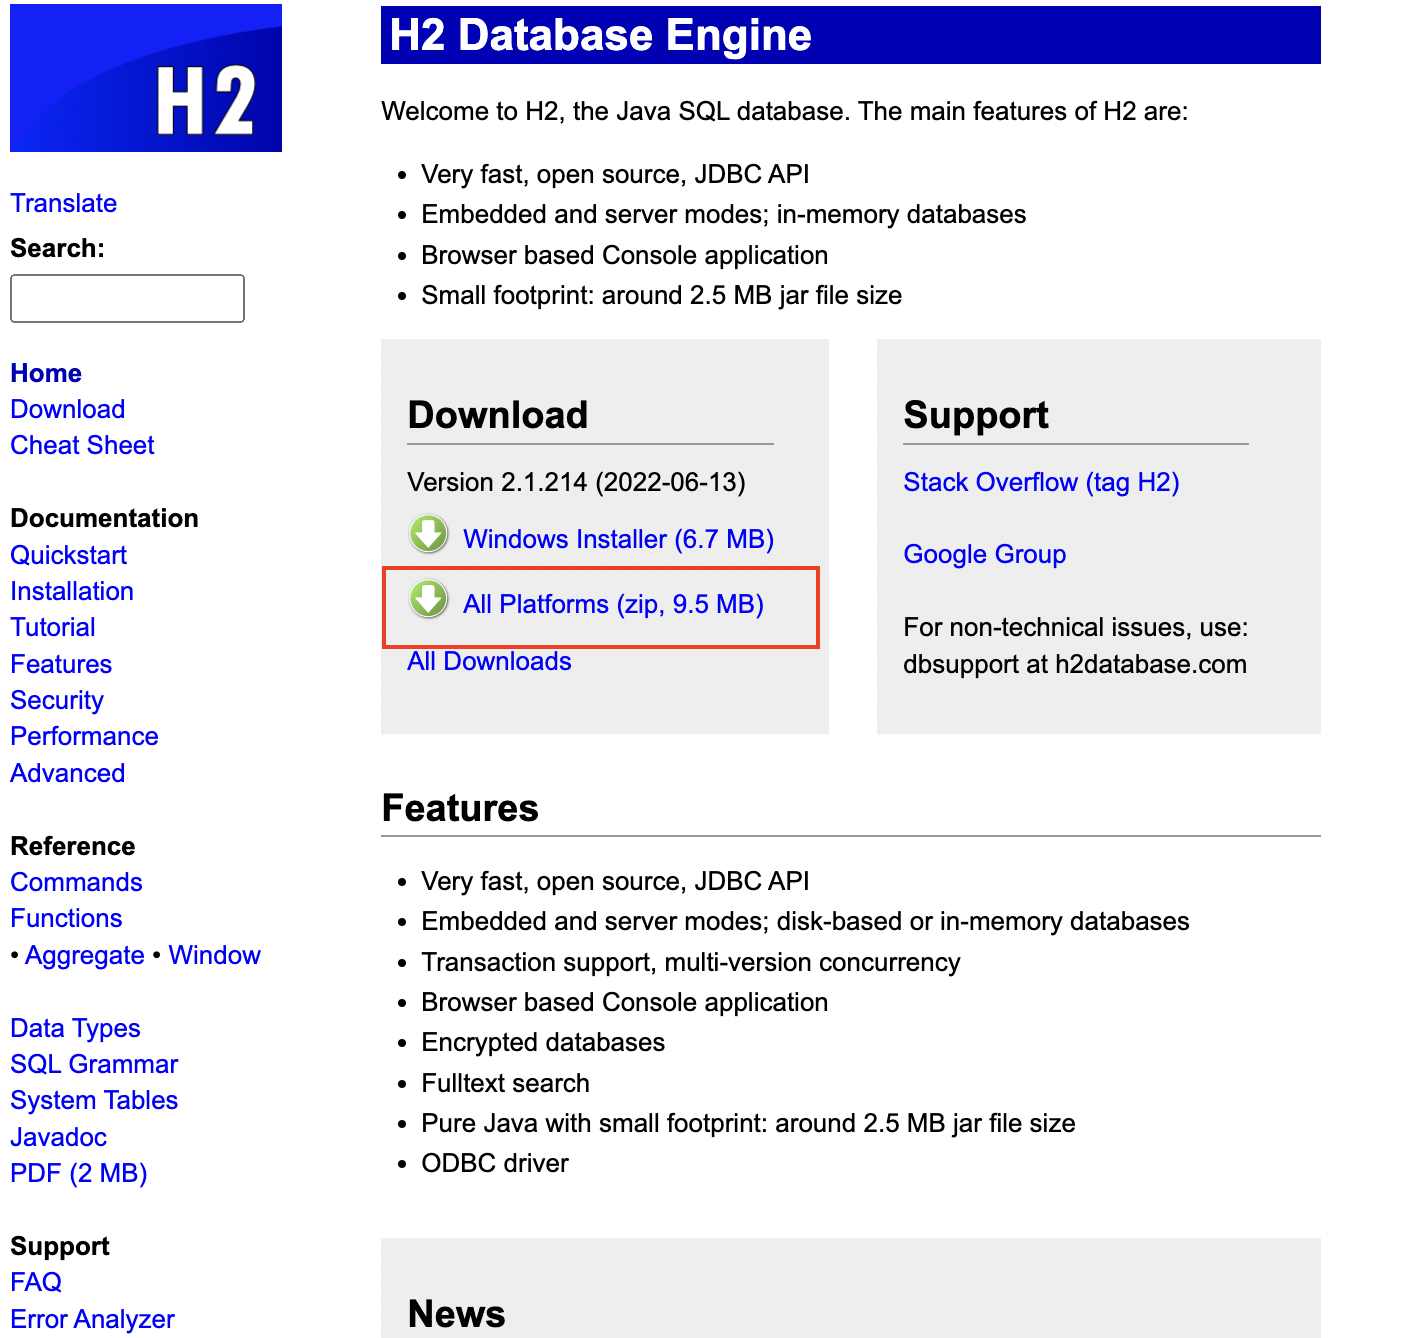1414x1338 pixels.
Task: Open the Data Types reference
Action: [76, 1028]
